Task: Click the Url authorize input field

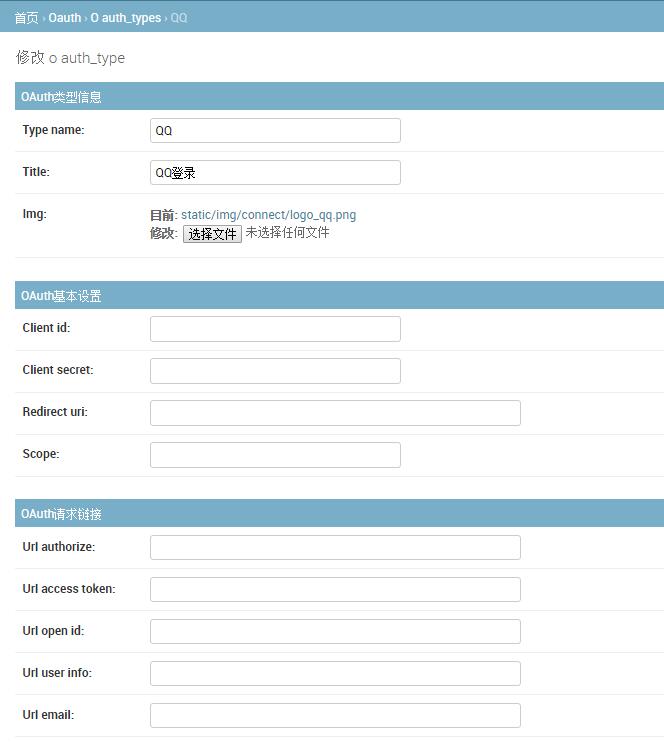Action: 335,547
